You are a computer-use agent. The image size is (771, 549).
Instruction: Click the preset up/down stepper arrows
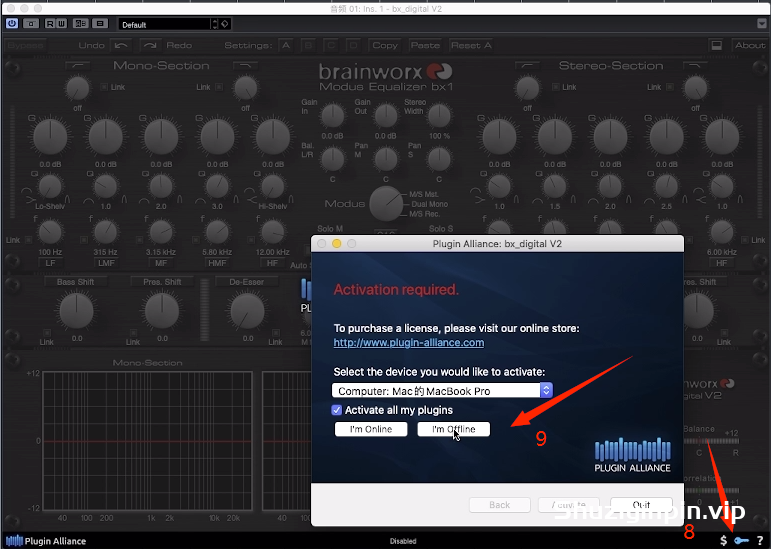(214, 24)
